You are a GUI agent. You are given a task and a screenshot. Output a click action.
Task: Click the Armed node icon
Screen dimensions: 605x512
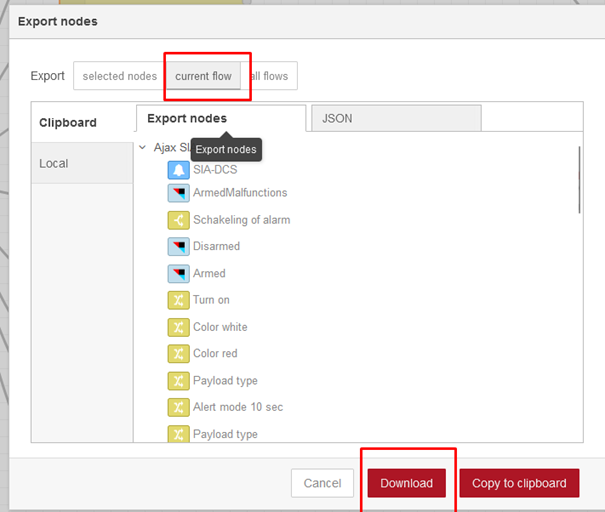(177, 273)
